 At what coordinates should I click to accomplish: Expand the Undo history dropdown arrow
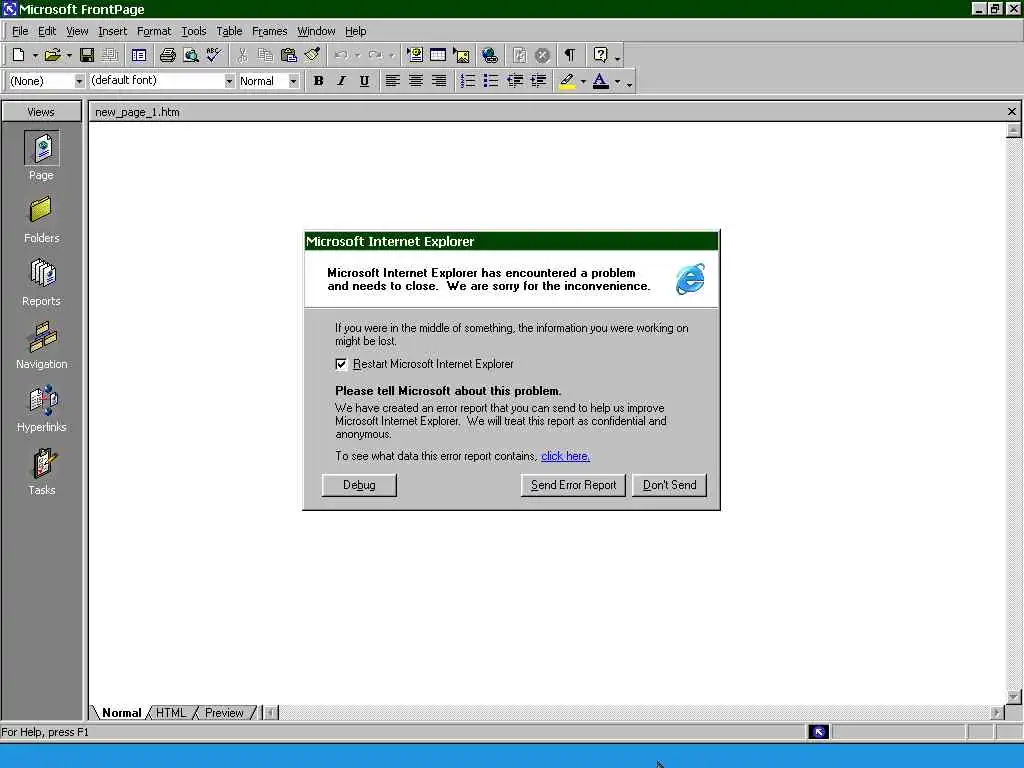pos(357,56)
